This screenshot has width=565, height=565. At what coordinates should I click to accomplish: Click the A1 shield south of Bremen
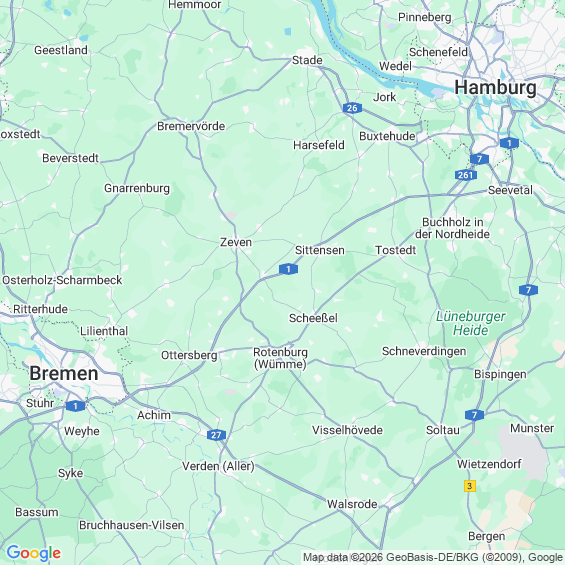click(75, 406)
